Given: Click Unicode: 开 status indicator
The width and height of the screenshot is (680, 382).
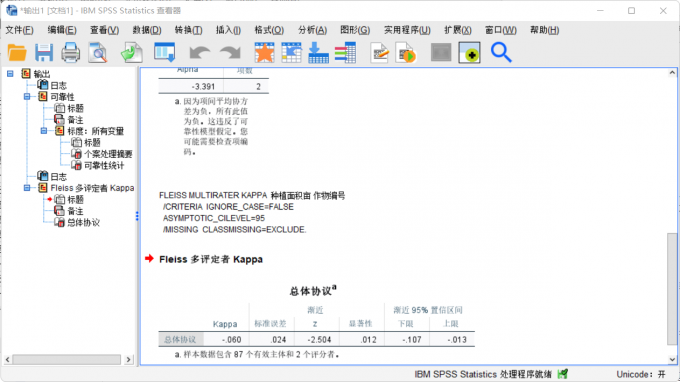Looking at the screenshot, I should click(641, 374).
